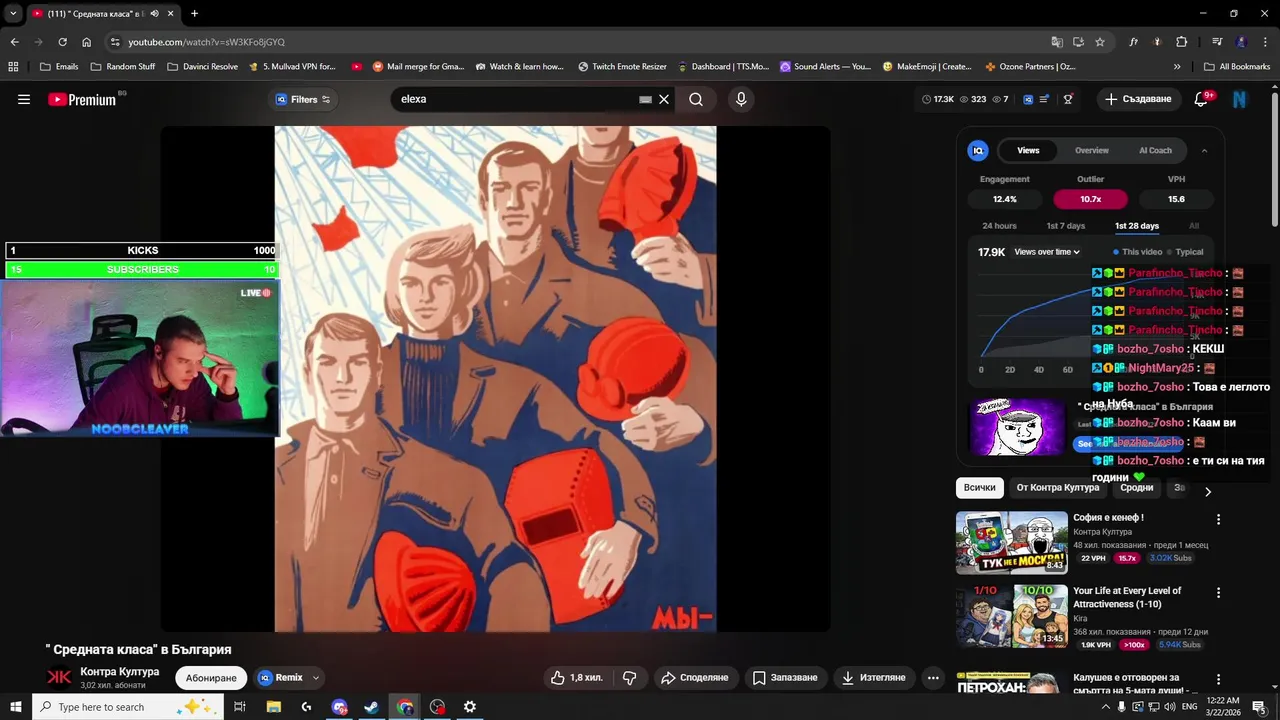This screenshot has height=720, width=1280.
Task: Like the video (1,8 хил.)
Action: [578, 677]
